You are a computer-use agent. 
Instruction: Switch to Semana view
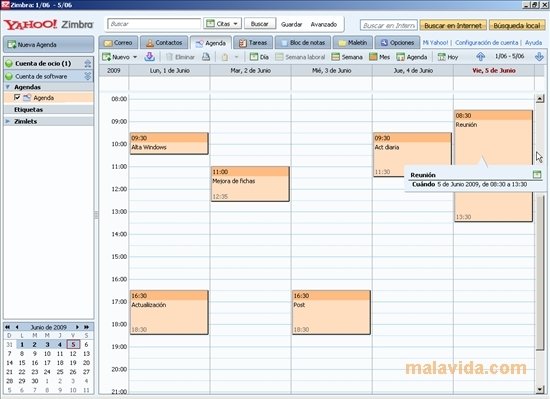coord(347,57)
